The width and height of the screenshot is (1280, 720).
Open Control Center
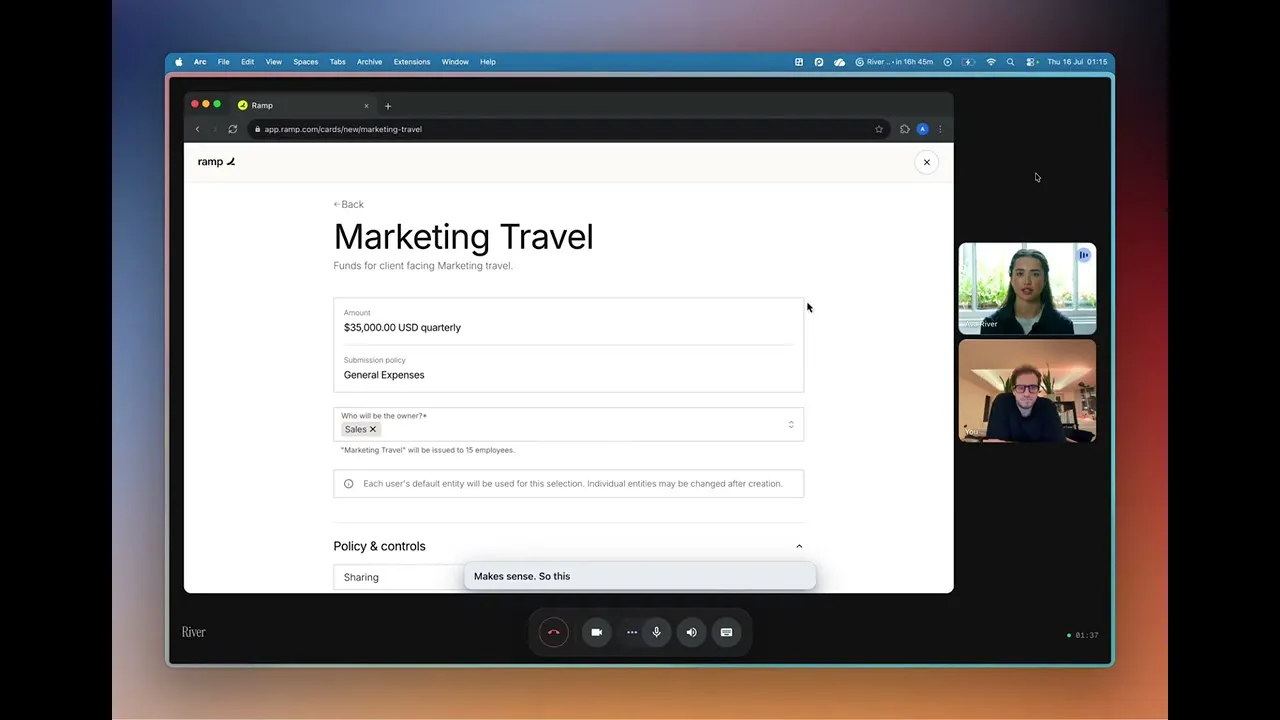(x=1031, y=62)
